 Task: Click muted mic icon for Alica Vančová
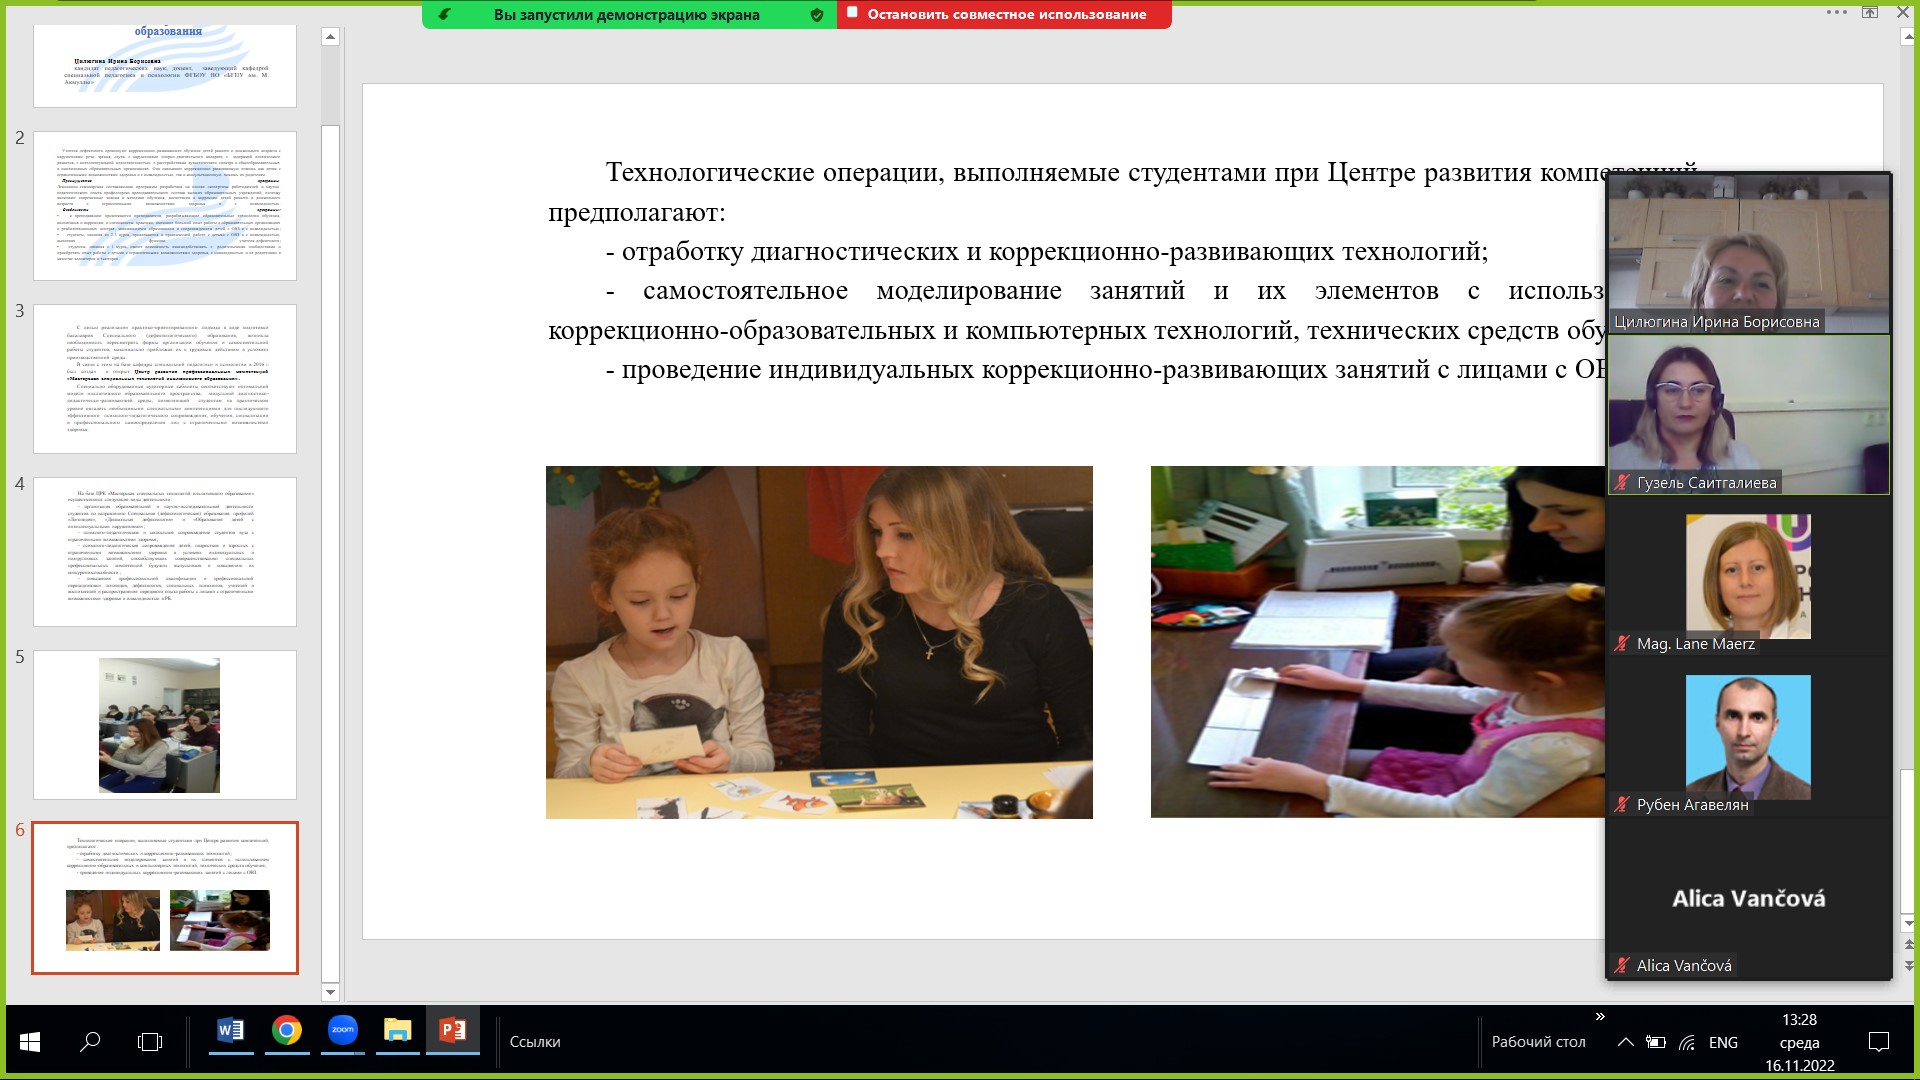click(1622, 966)
